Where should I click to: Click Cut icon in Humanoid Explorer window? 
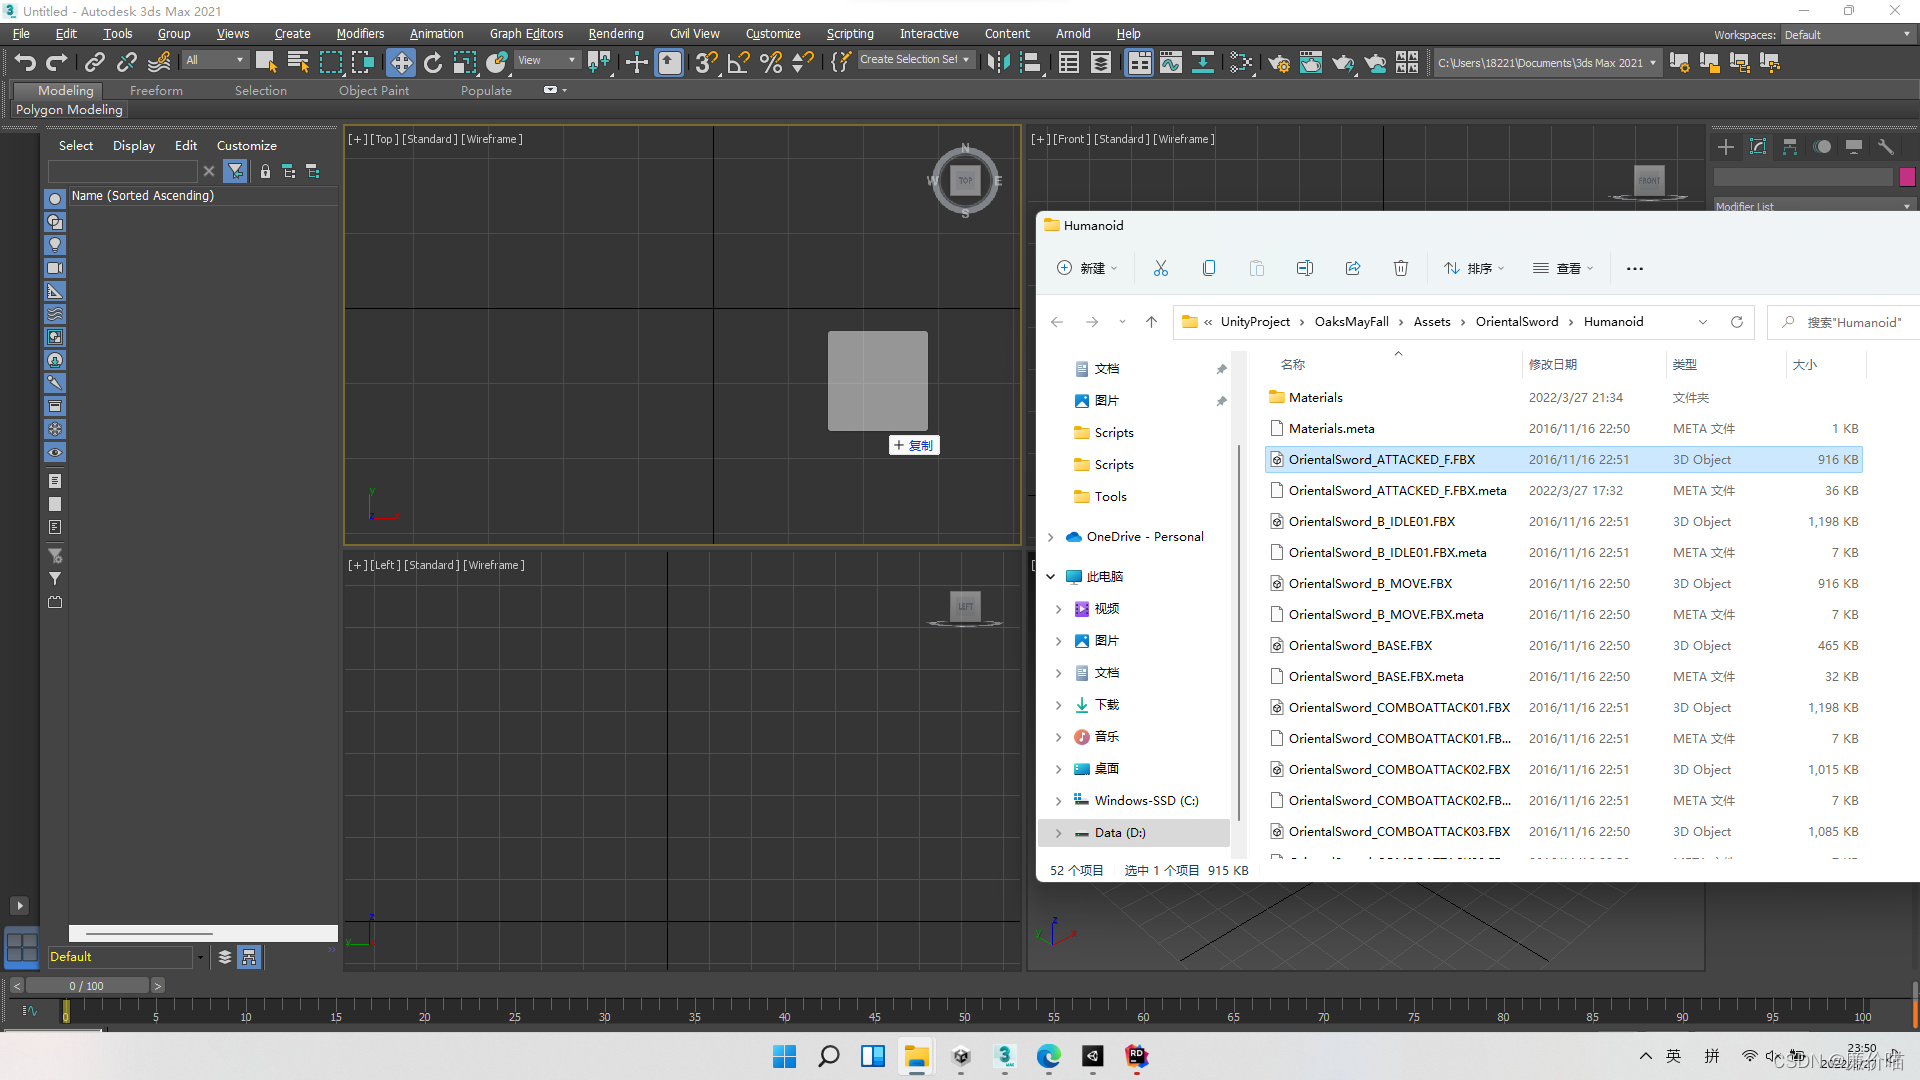coord(1160,268)
